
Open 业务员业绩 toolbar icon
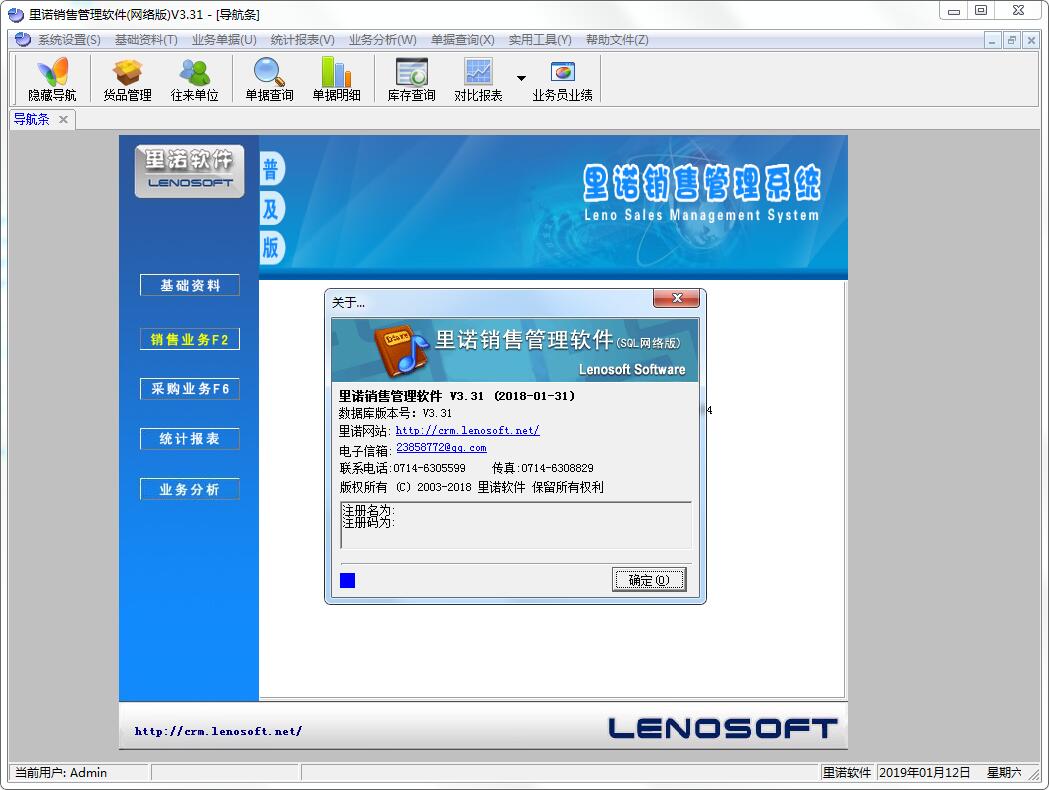coord(563,79)
